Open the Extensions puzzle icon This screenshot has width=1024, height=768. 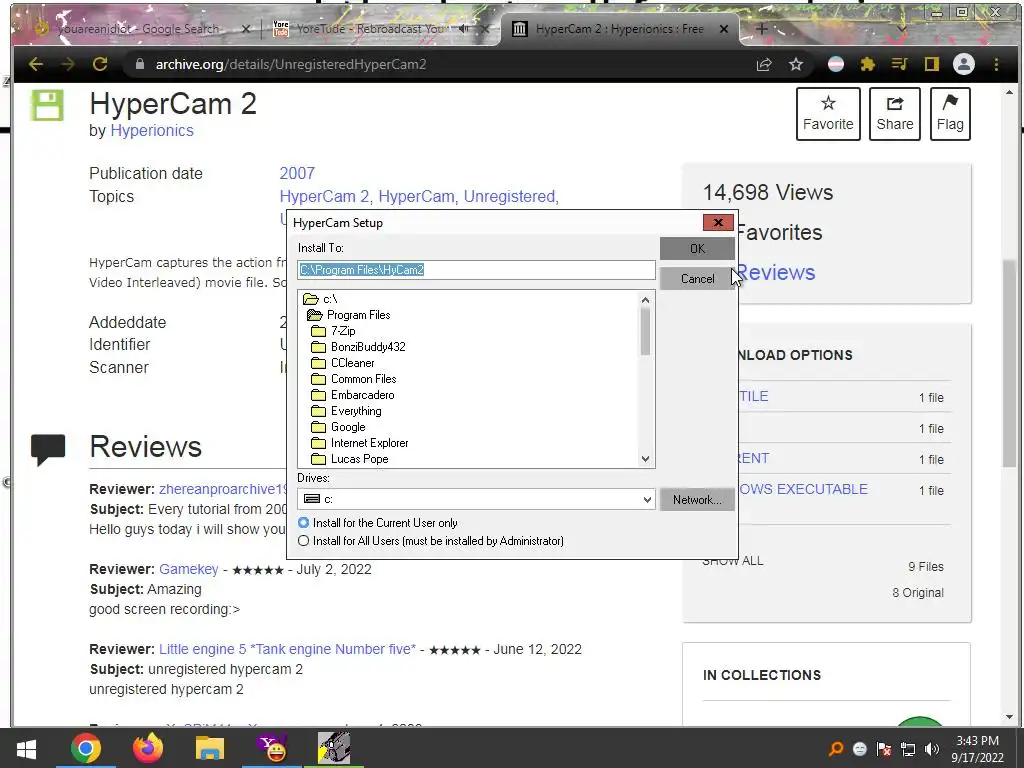coord(867,64)
